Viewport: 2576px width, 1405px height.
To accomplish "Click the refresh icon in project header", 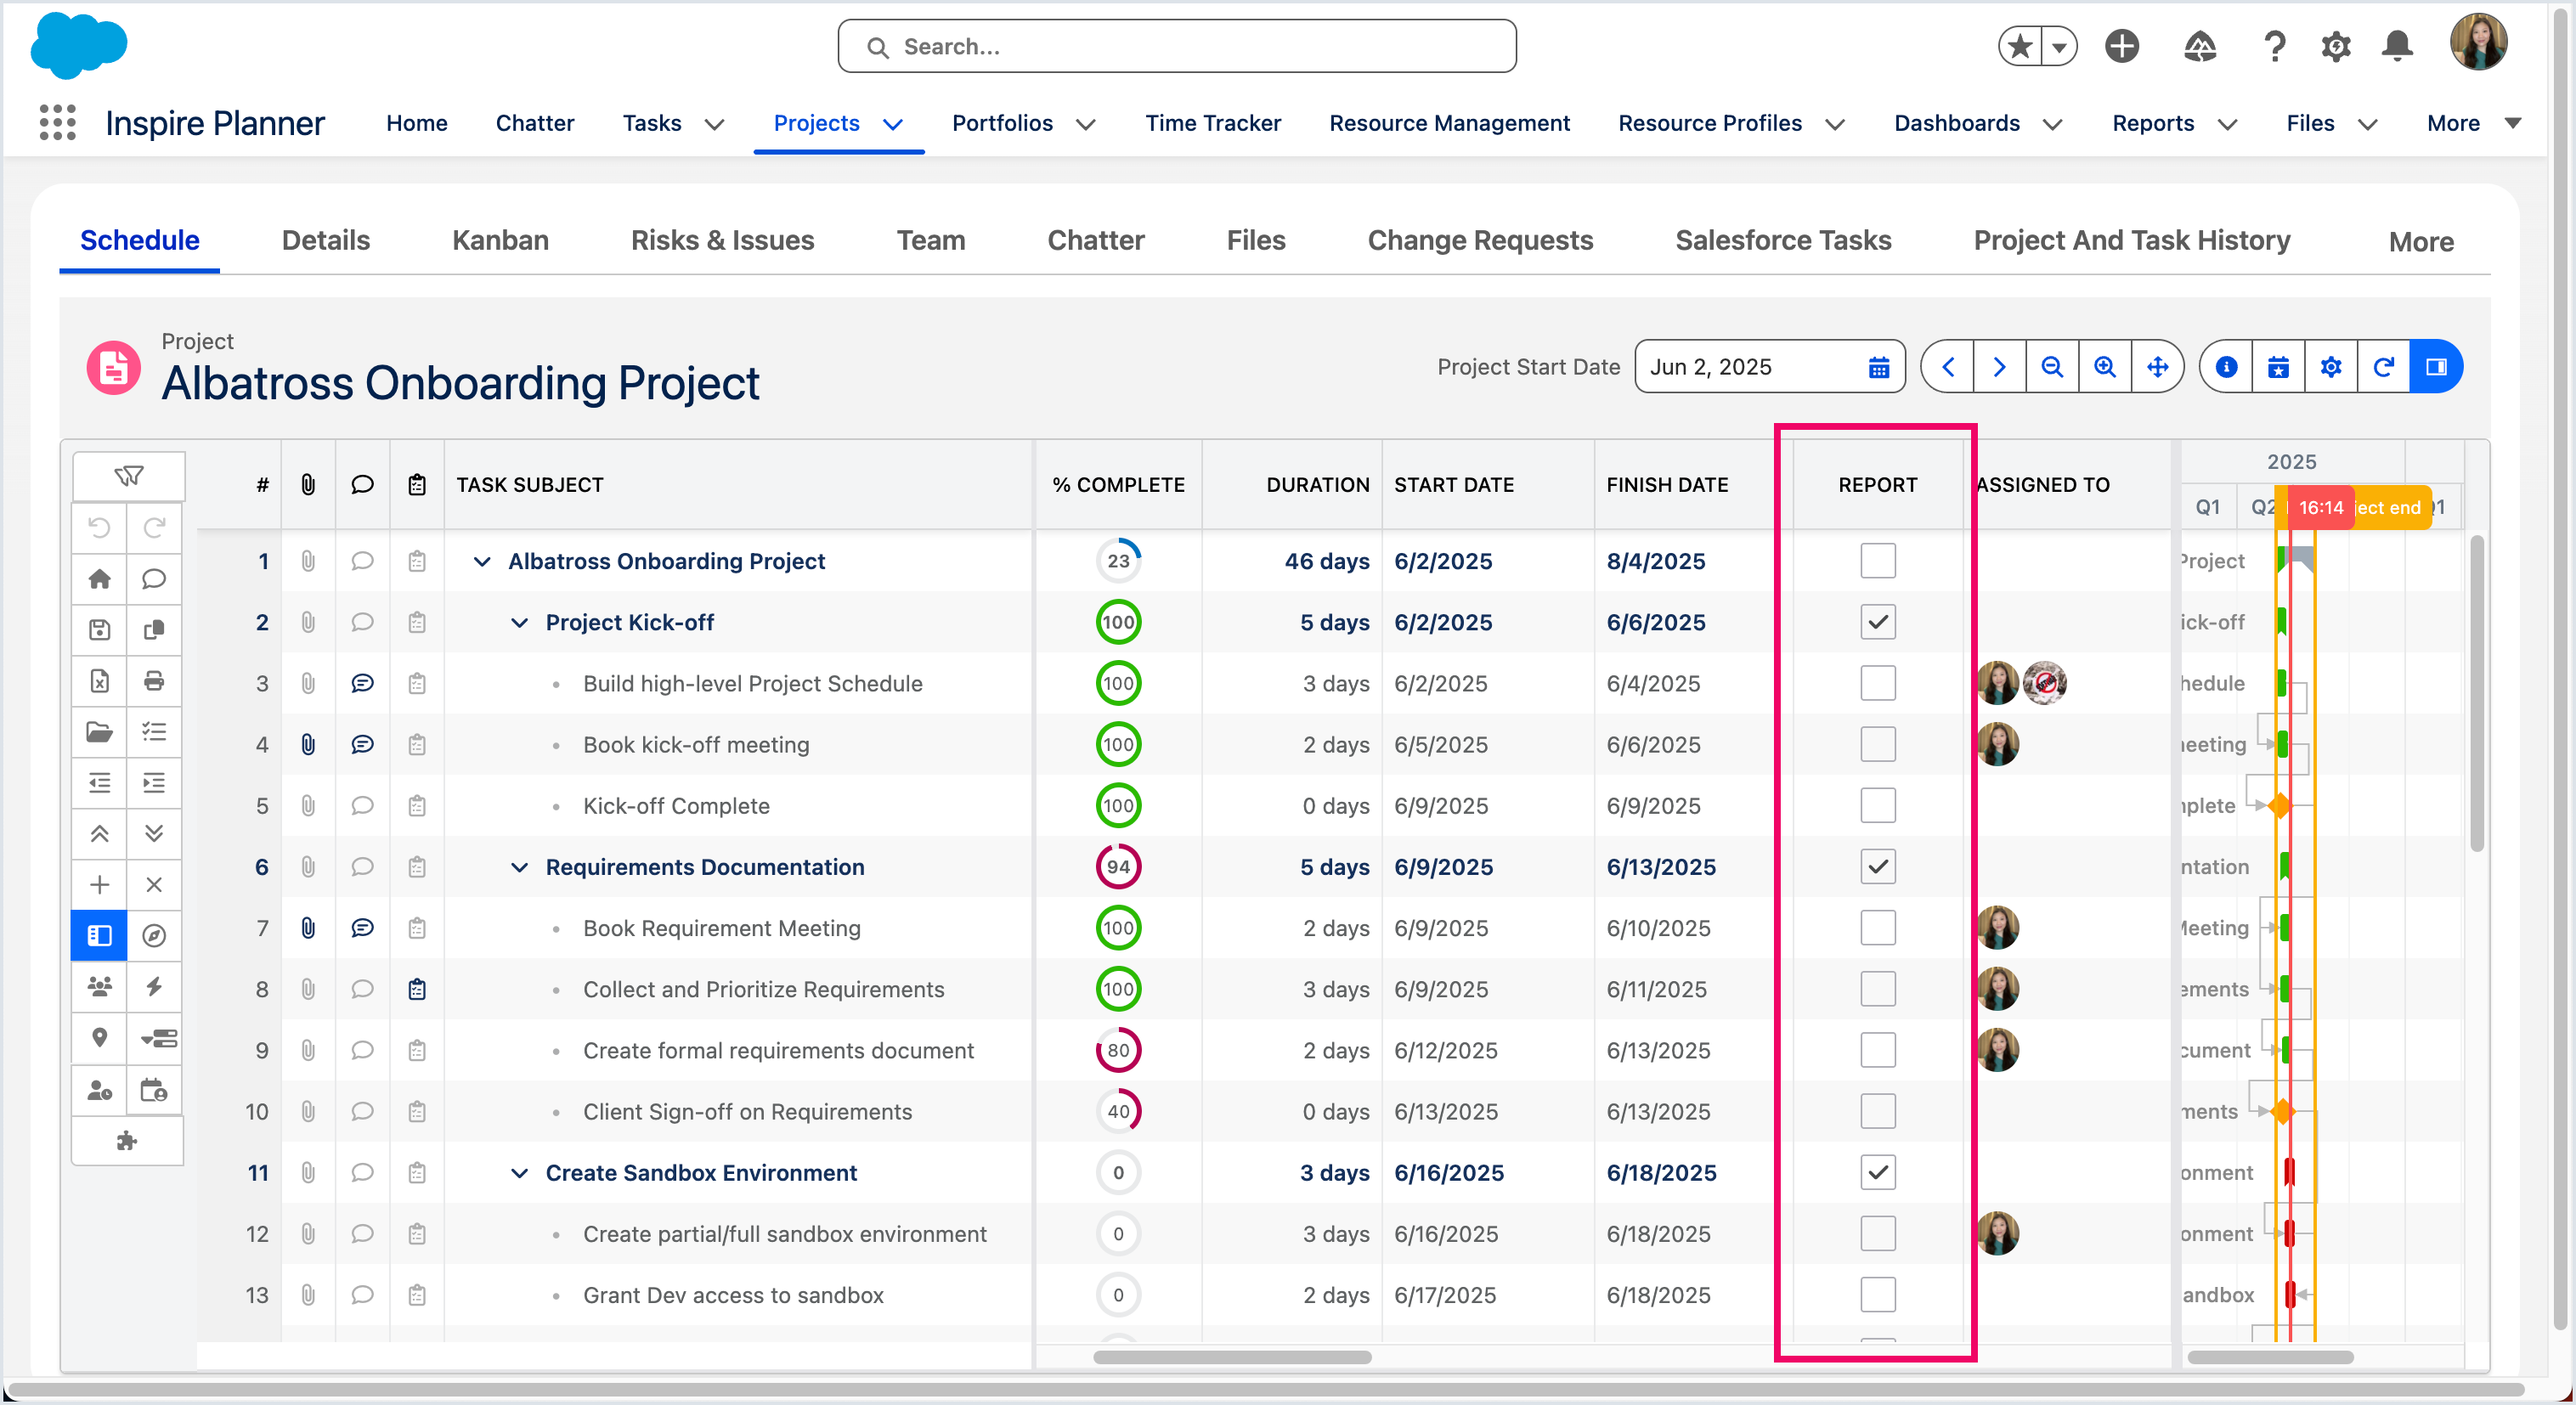I will tap(2384, 367).
